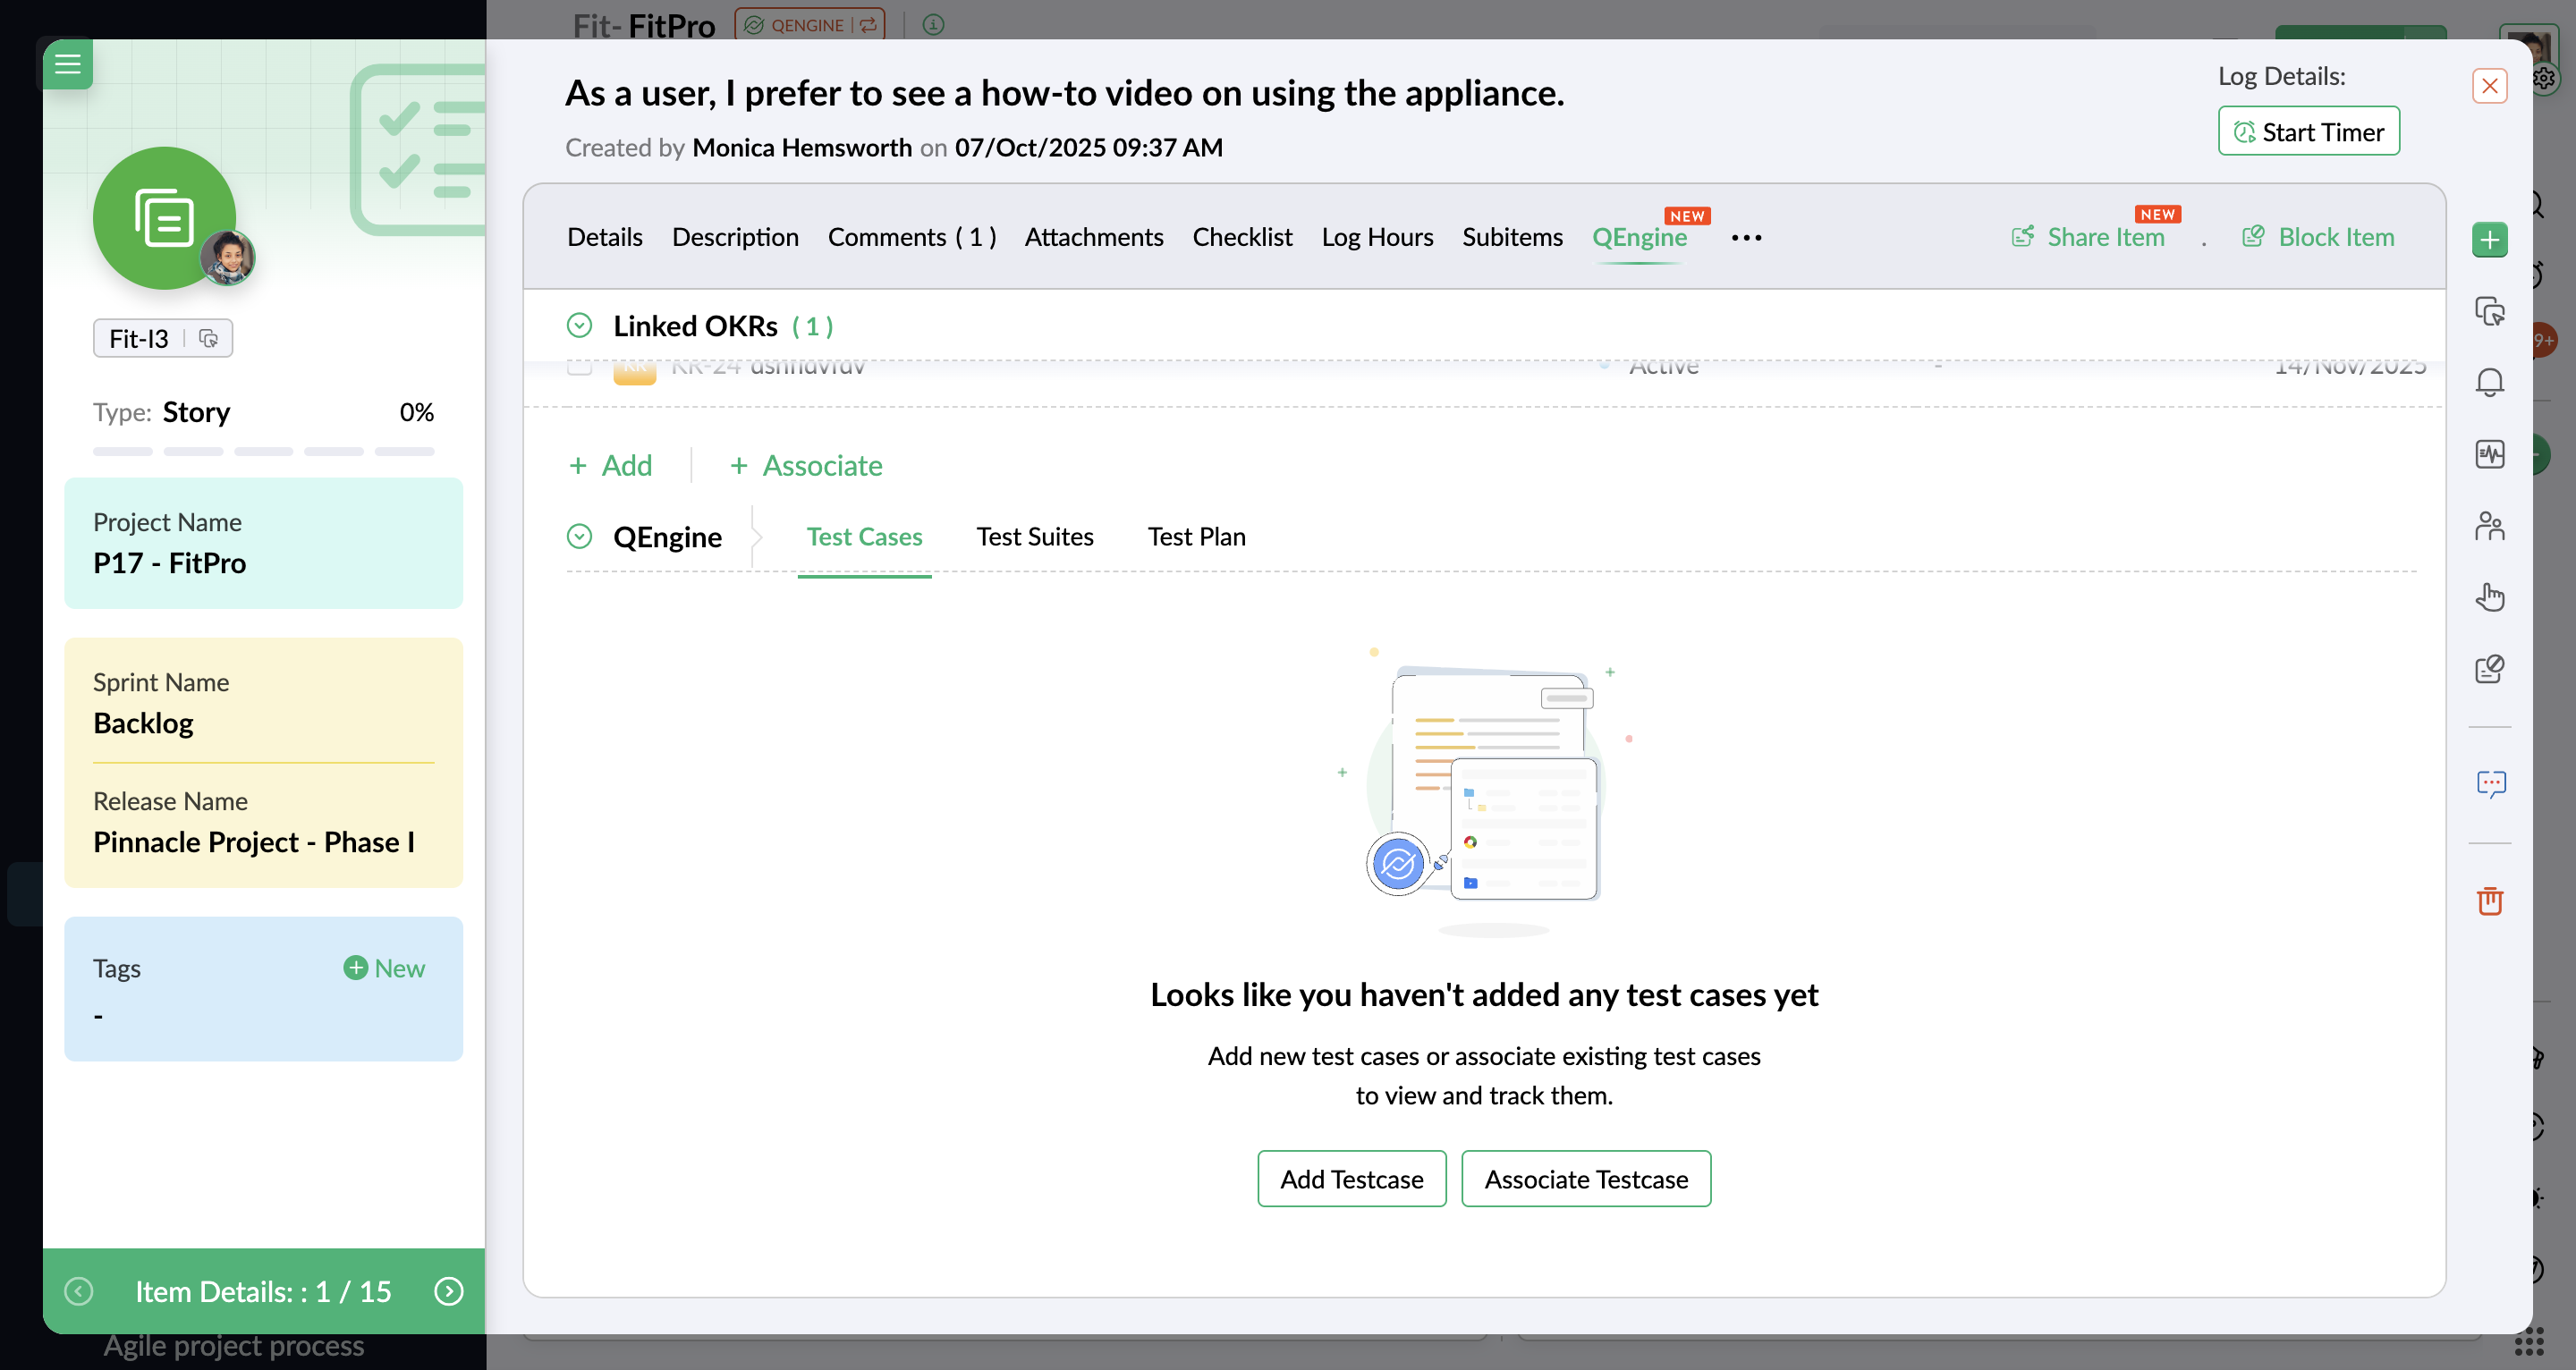Viewport: 2576px width, 1370px height.
Task: Collapse the Linked OKRs section
Action: click(579, 326)
